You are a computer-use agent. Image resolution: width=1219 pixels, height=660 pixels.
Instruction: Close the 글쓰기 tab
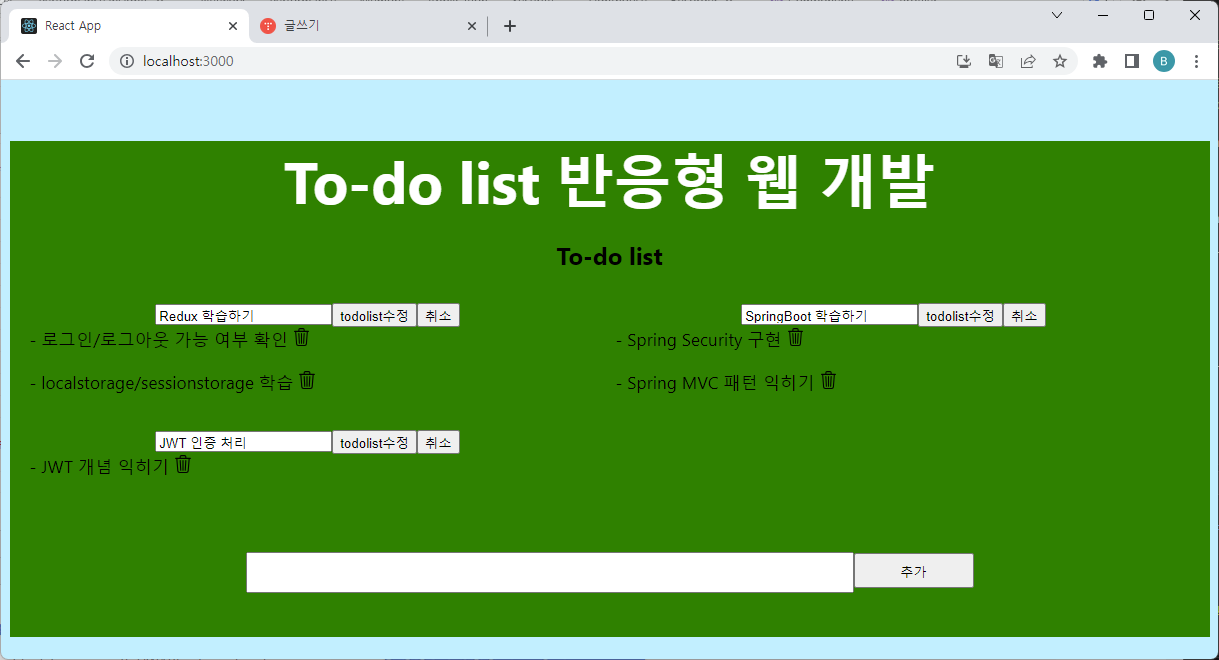coord(472,26)
